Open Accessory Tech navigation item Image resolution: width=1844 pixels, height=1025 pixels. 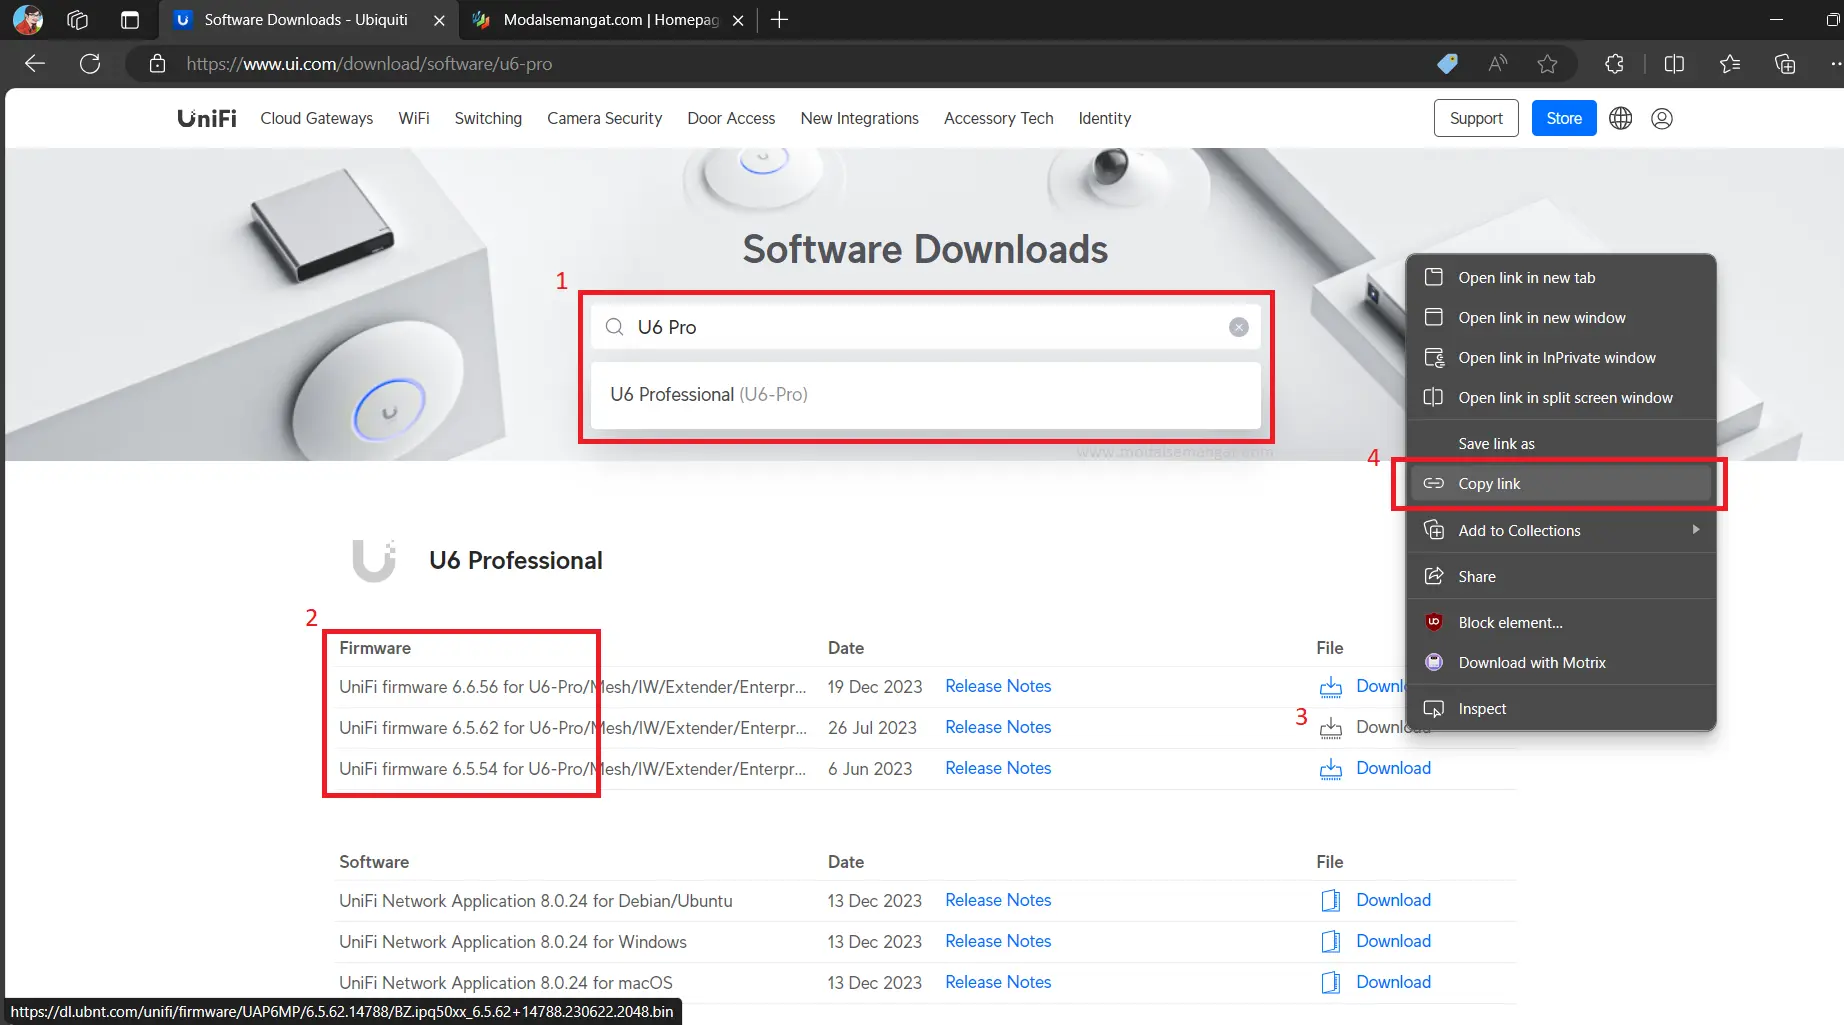[x=998, y=118]
